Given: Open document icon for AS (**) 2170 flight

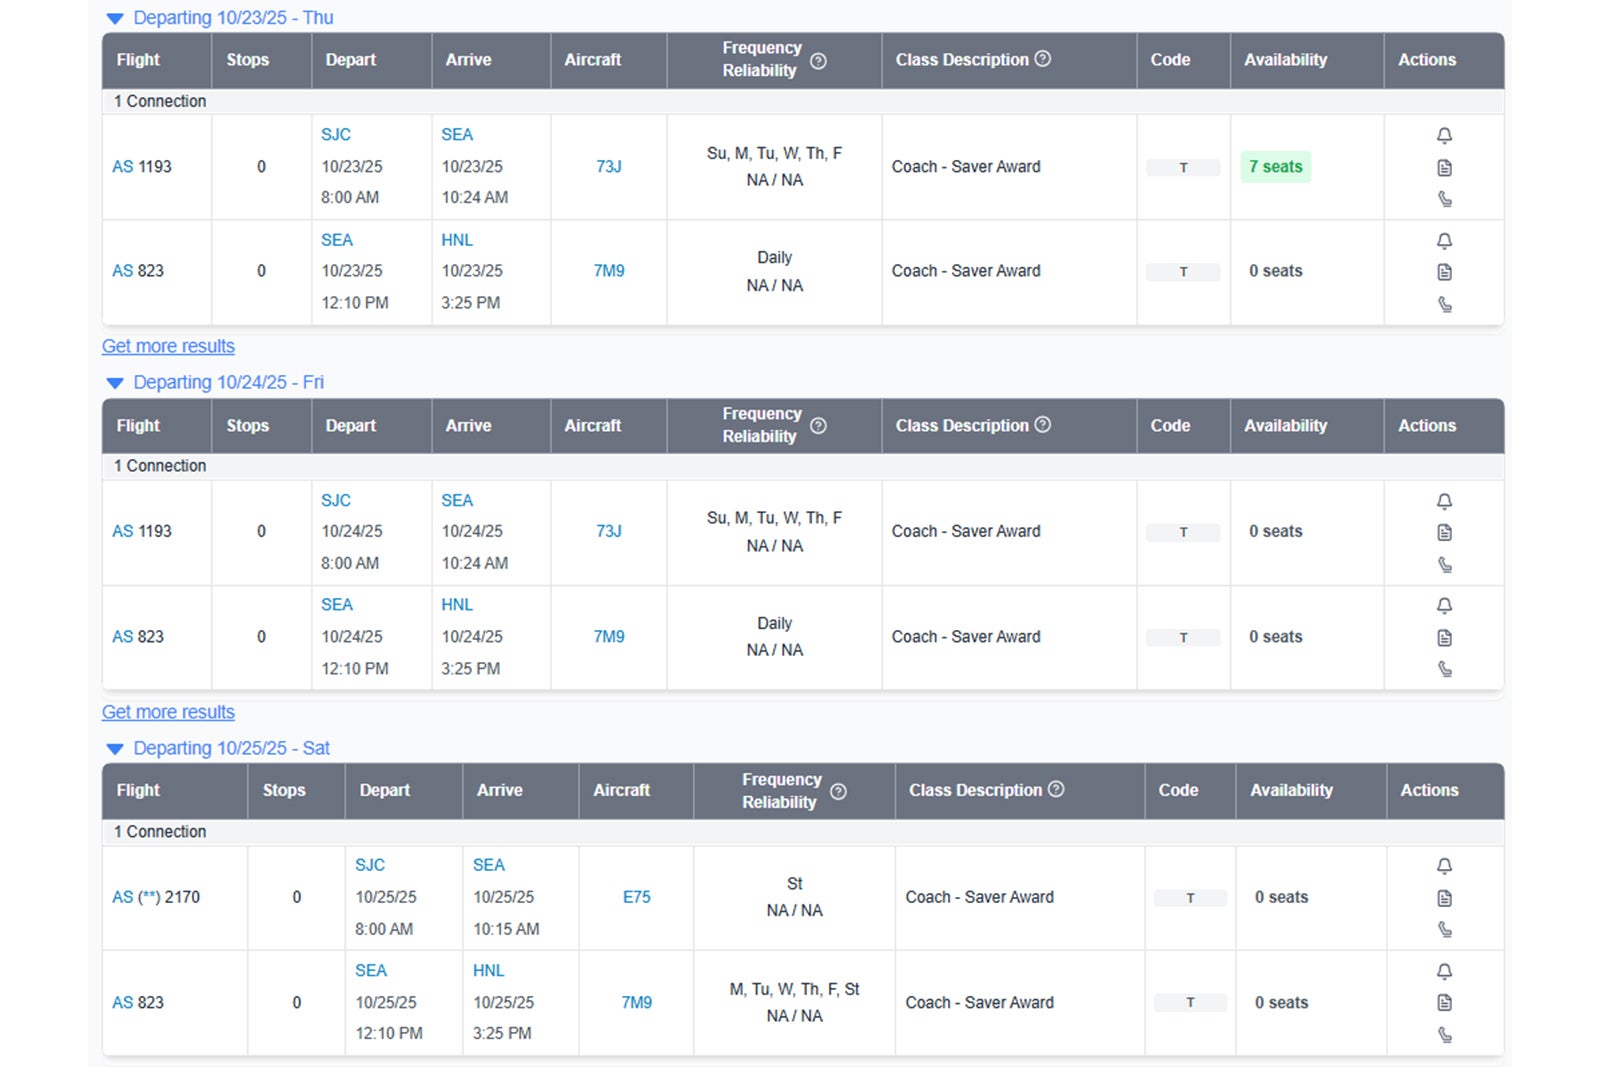Looking at the screenshot, I should [x=1444, y=898].
